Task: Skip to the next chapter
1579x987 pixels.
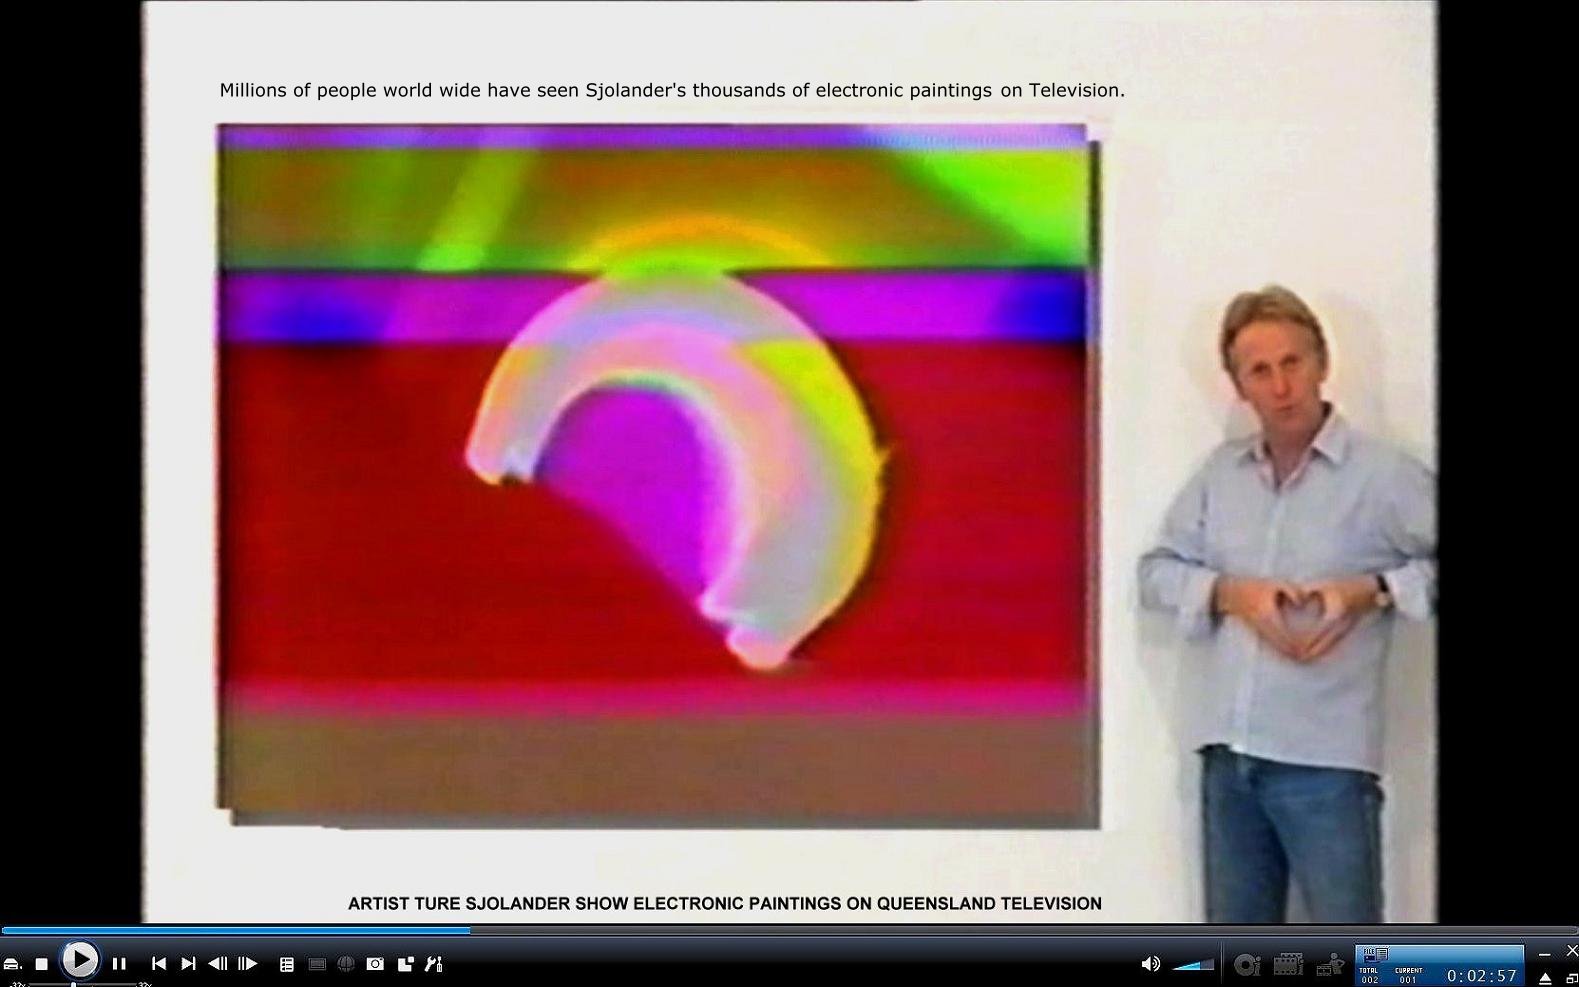Action: 188,964
